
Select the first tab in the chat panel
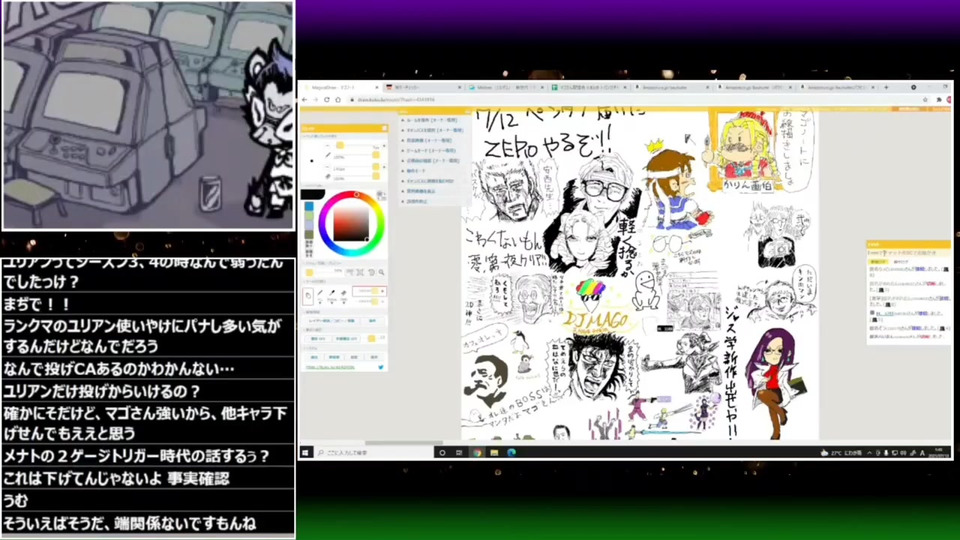(878, 262)
